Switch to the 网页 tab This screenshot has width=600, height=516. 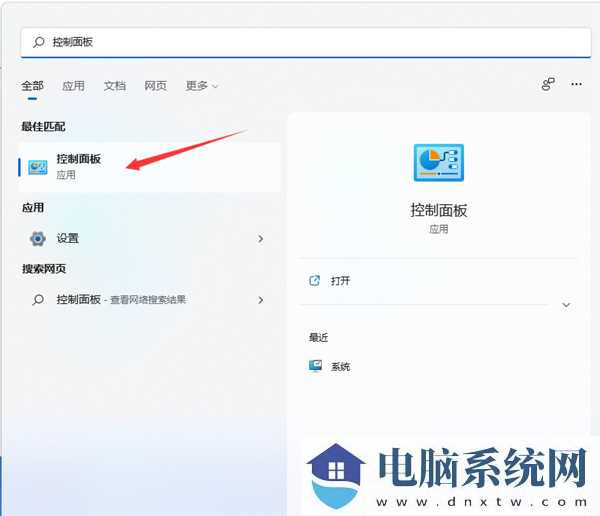[x=156, y=86]
